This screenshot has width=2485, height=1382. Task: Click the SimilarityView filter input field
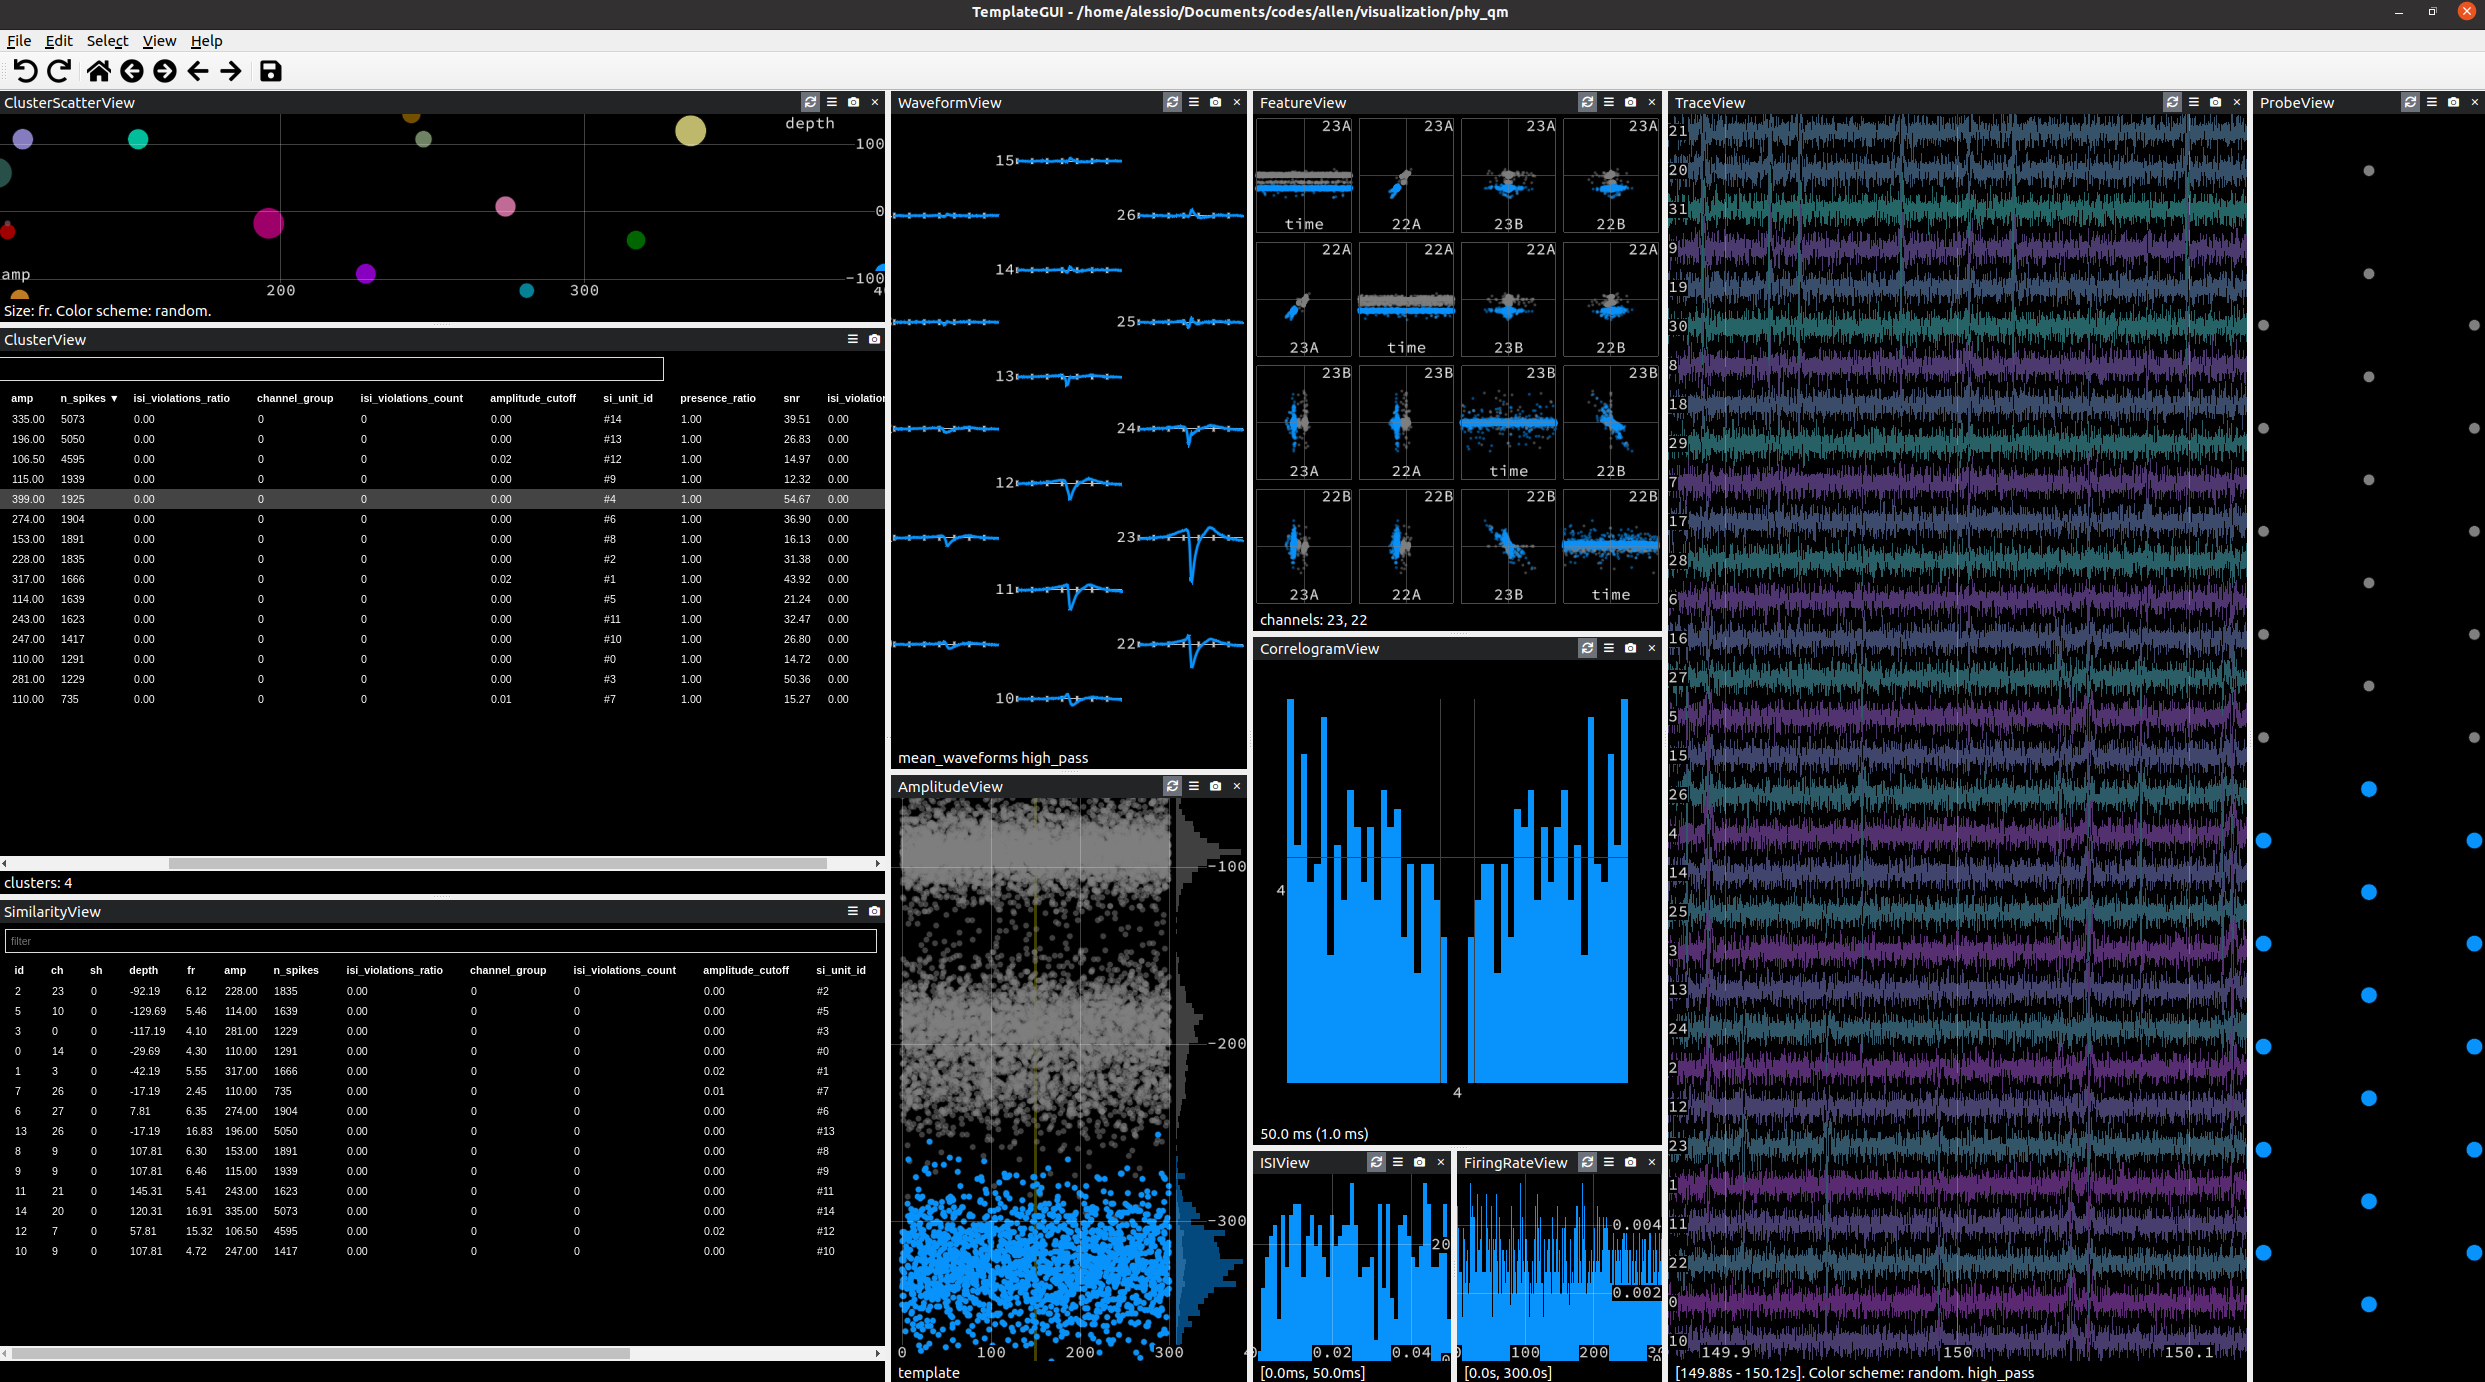[440, 941]
